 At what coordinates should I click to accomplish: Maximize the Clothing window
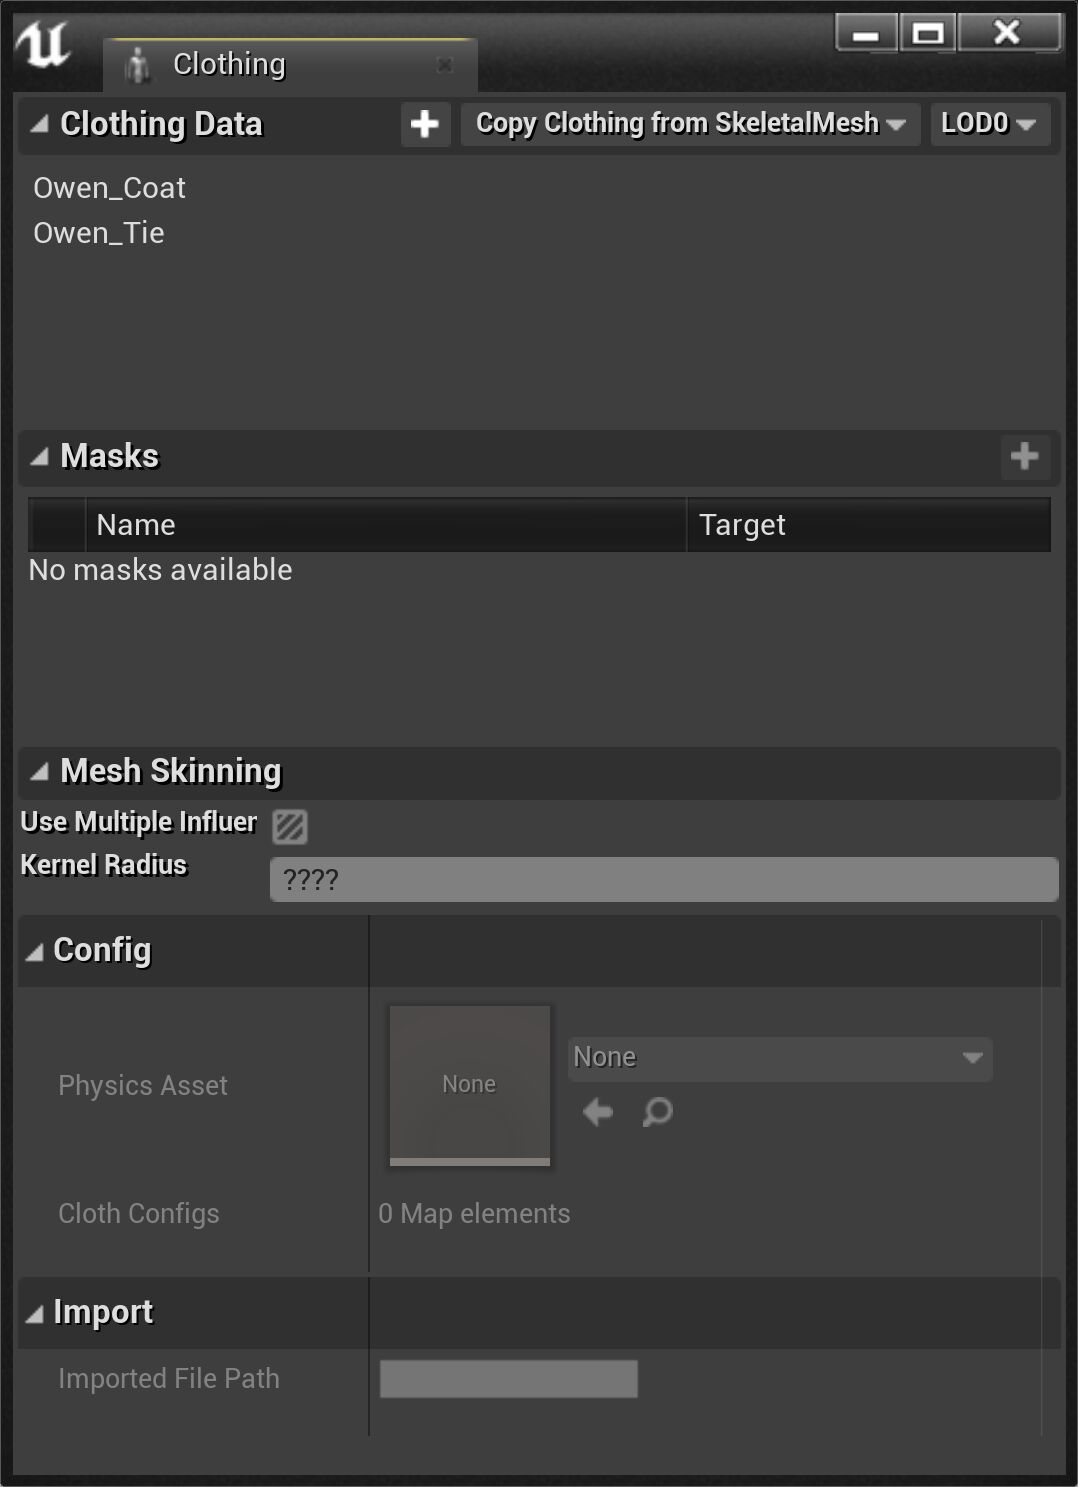[x=928, y=34]
